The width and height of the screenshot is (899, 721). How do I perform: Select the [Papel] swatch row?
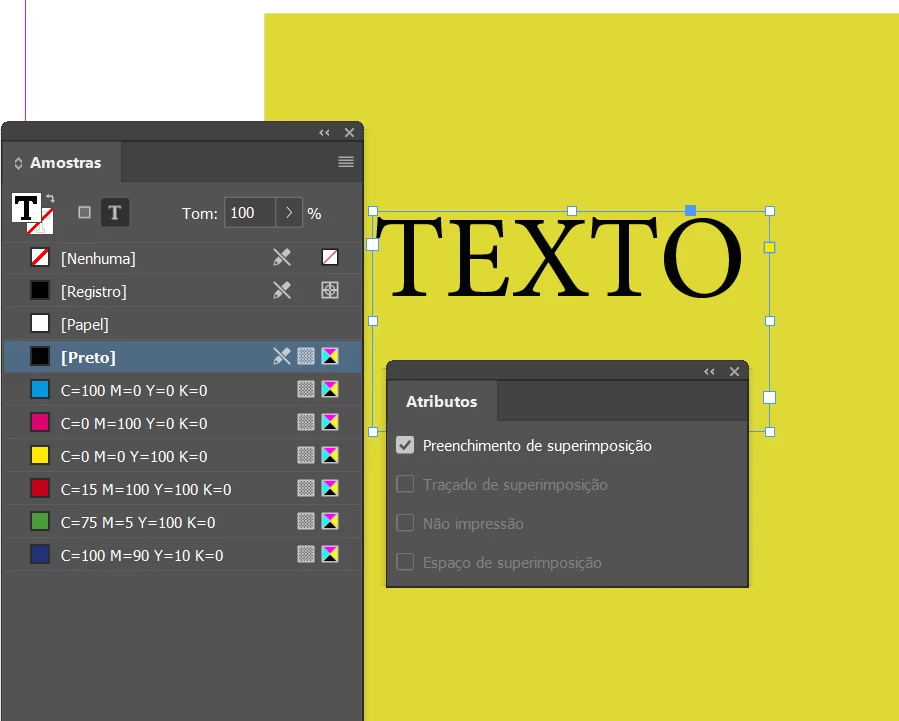point(183,324)
